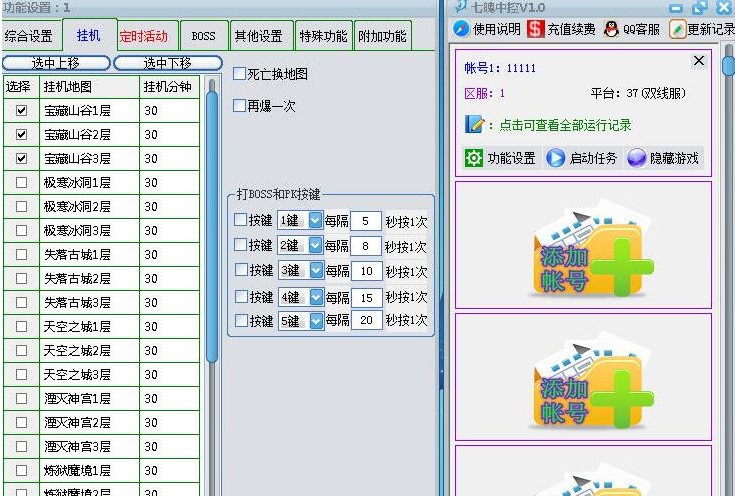Click the 启动任务 play icon
Screen dimensions: 735x496
[555, 158]
